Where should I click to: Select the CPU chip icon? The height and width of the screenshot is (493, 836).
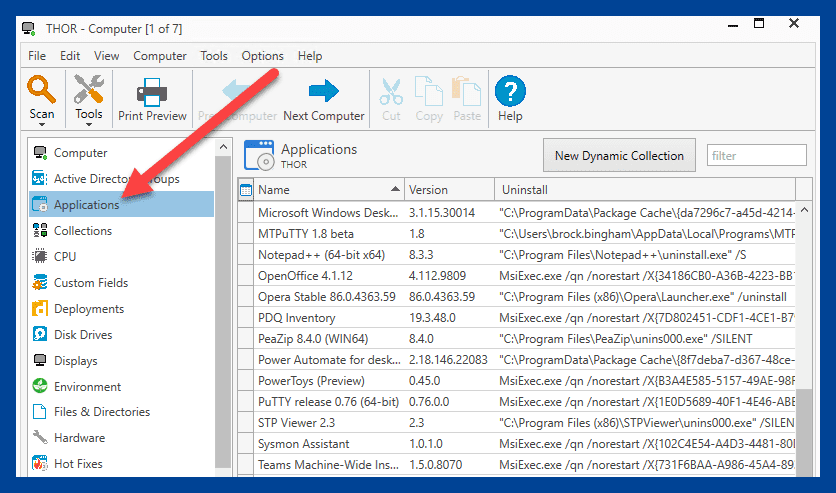(40, 256)
